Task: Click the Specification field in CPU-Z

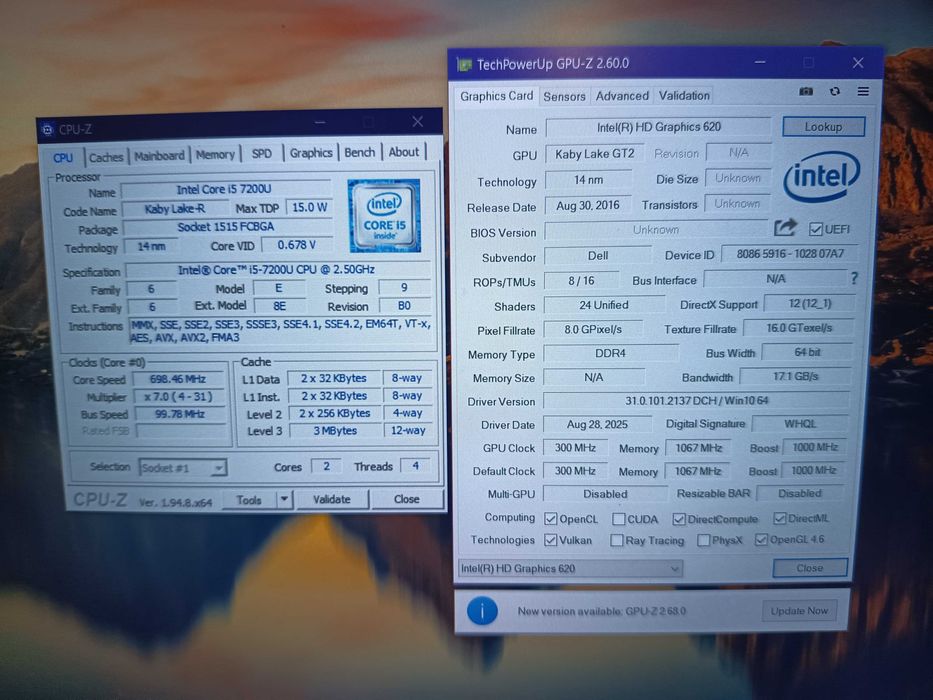Action: (277, 270)
